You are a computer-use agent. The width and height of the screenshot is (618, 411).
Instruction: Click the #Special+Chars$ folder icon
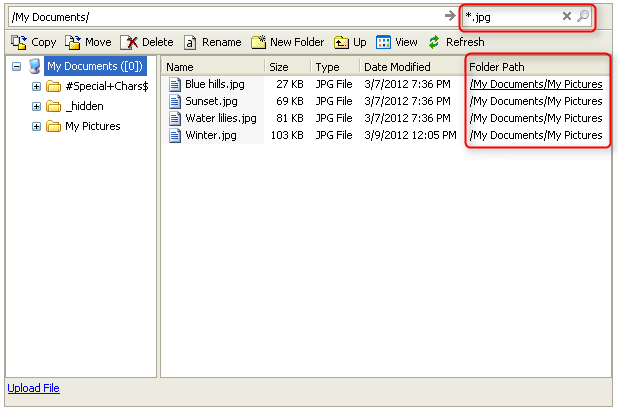[53, 86]
